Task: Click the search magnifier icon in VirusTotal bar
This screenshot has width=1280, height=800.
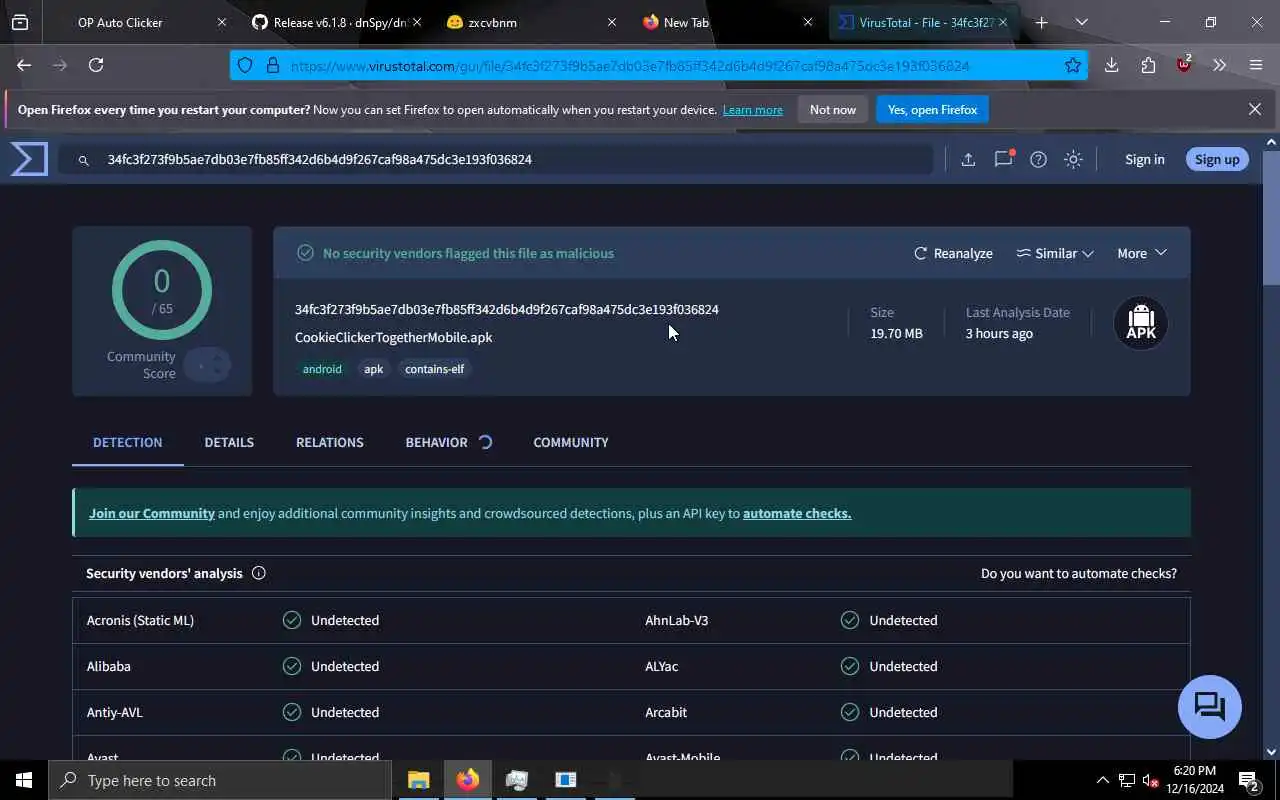Action: pos(84,160)
